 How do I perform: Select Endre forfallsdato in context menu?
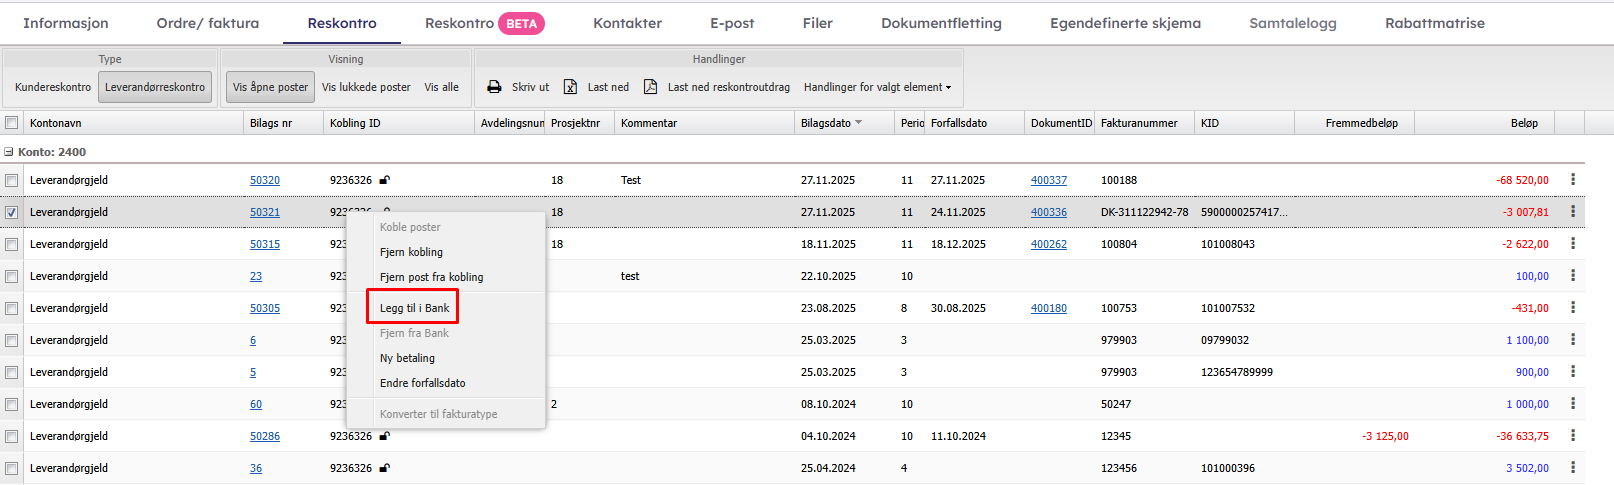click(422, 383)
